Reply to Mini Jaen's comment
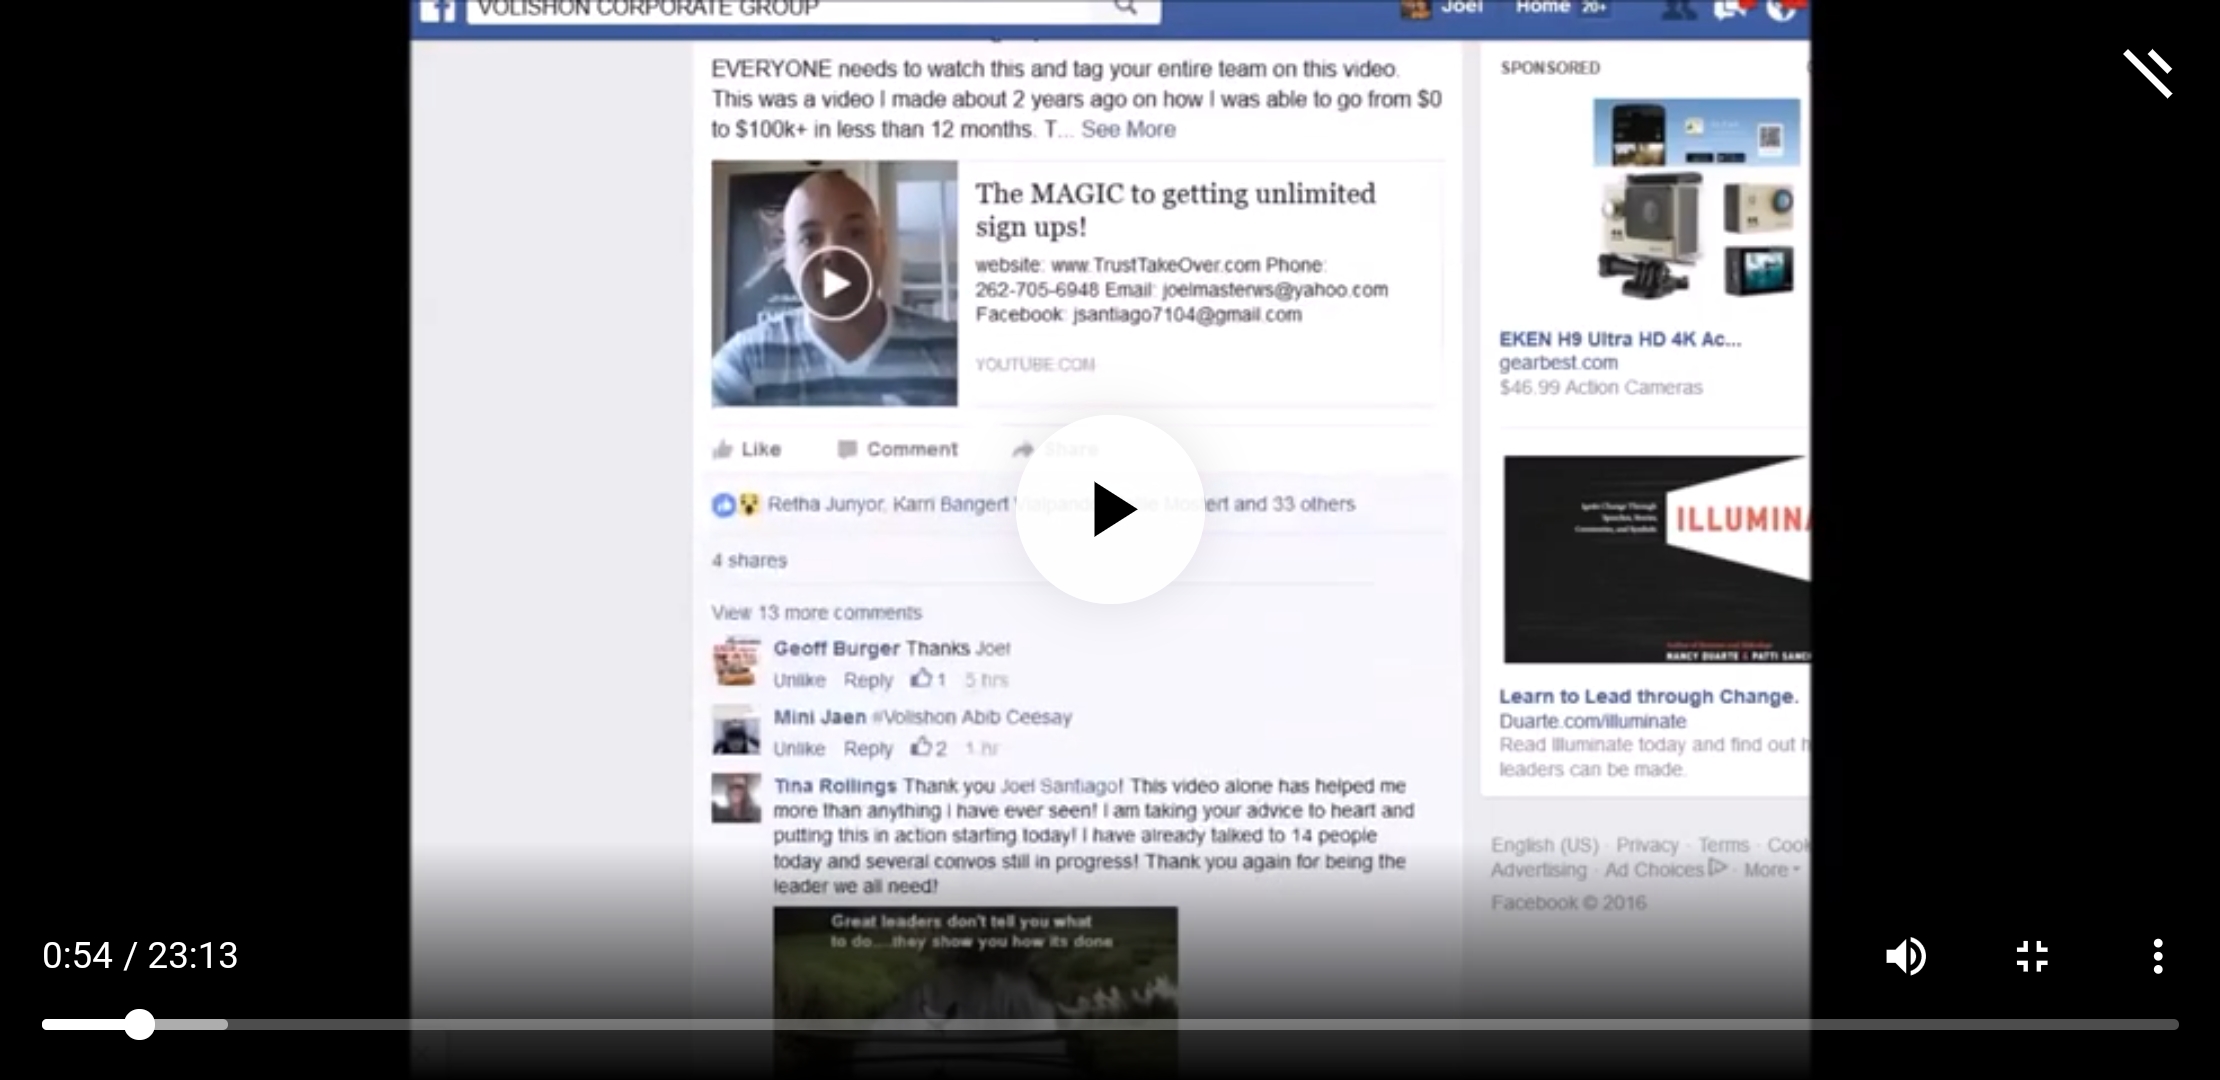The width and height of the screenshot is (2220, 1080). 867,749
